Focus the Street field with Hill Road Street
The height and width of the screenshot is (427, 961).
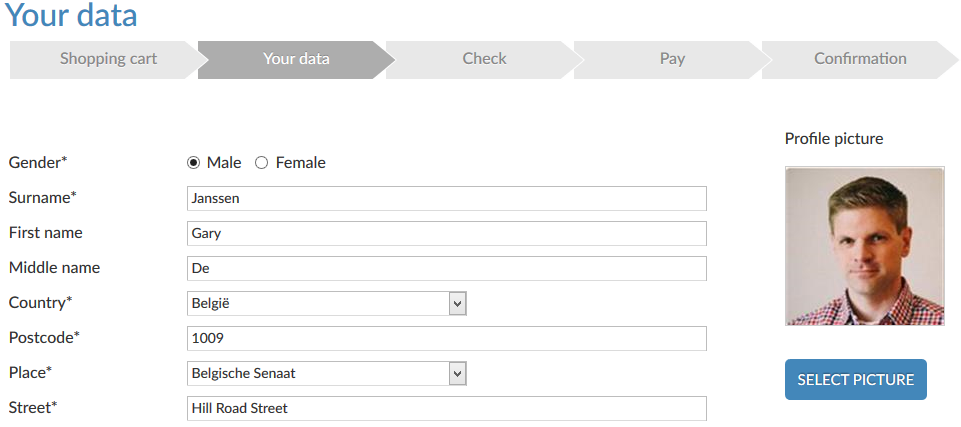(x=446, y=408)
